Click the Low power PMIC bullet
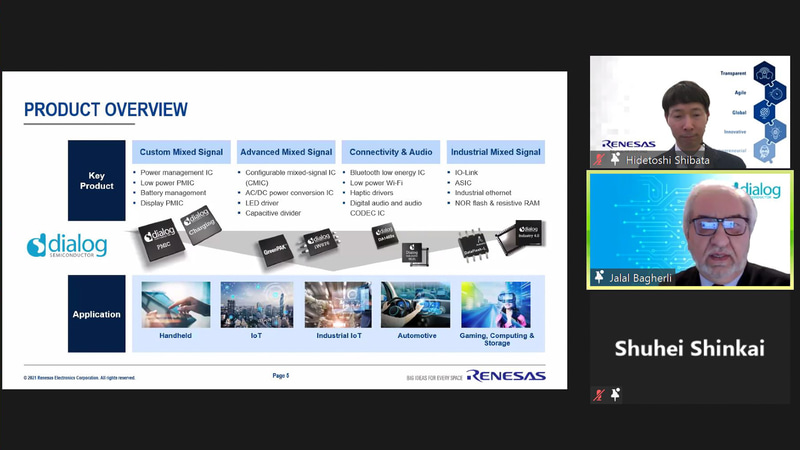The height and width of the screenshot is (450, 800). pyautogui.click(x=167, y=183)
